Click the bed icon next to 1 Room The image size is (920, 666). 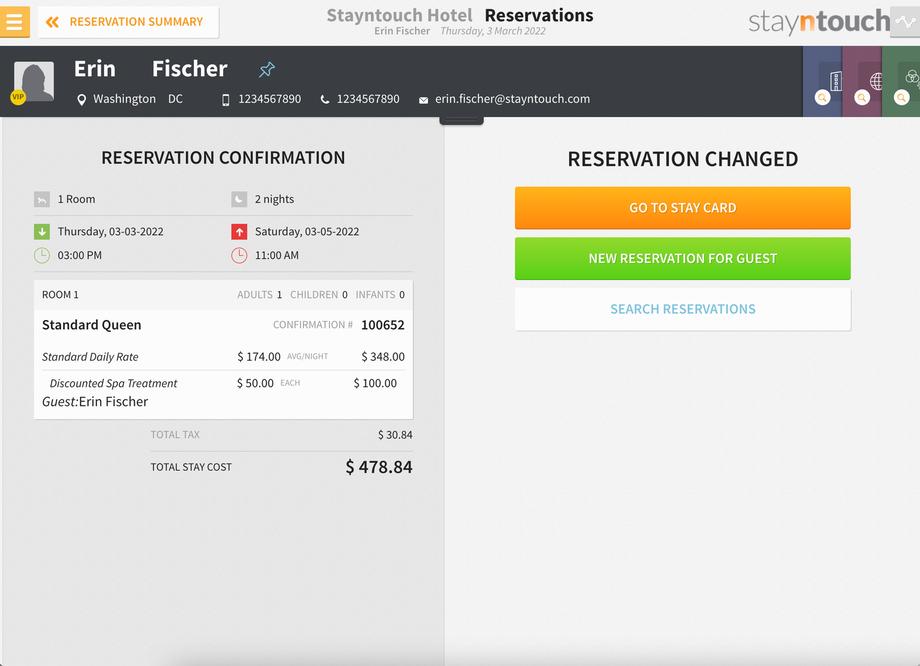tap(42, 200)
